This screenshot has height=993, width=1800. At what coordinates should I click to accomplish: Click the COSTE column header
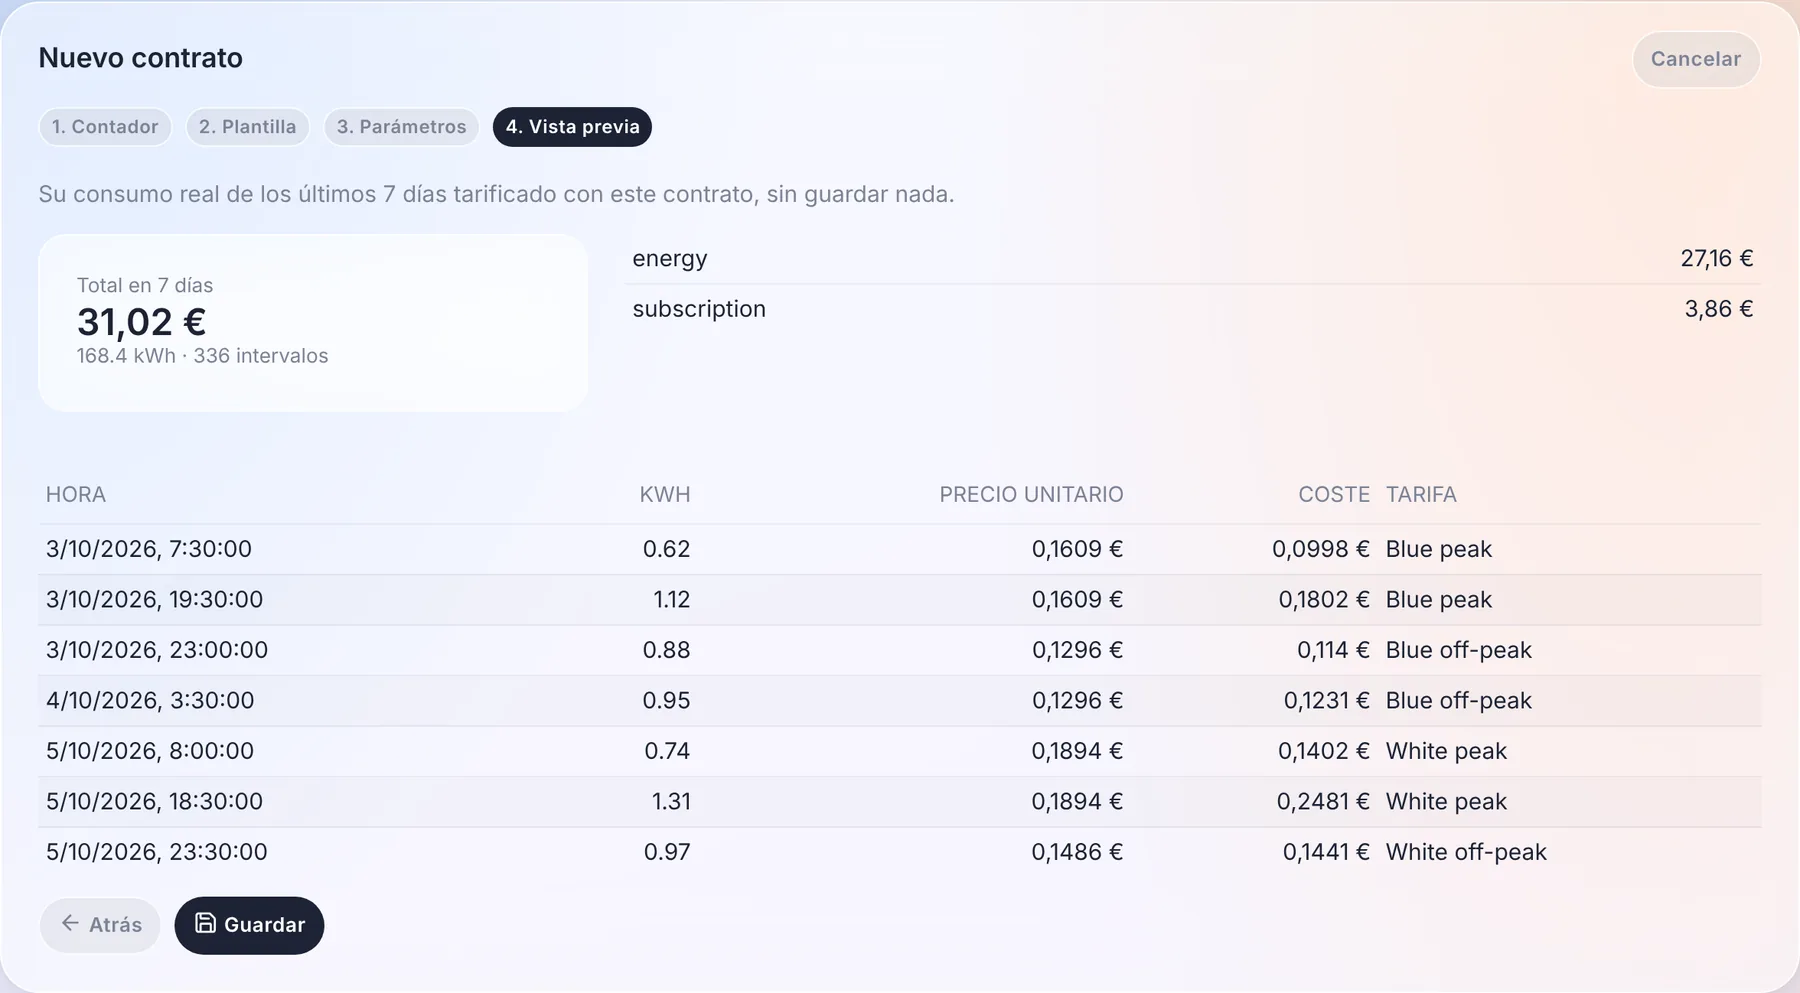(x=1334, y=494)
